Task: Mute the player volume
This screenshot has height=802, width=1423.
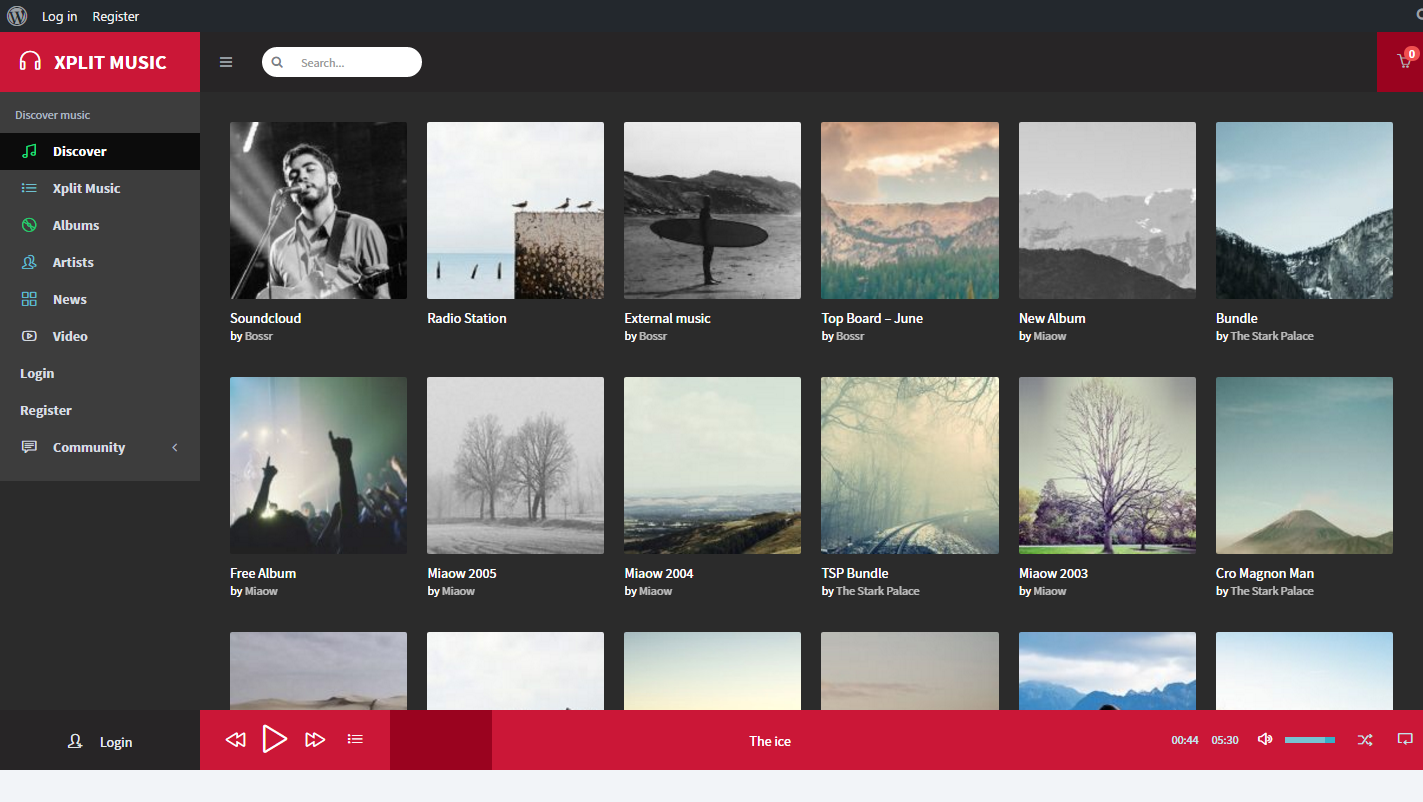Action: pyautogui.click(x=1265, y=739)
